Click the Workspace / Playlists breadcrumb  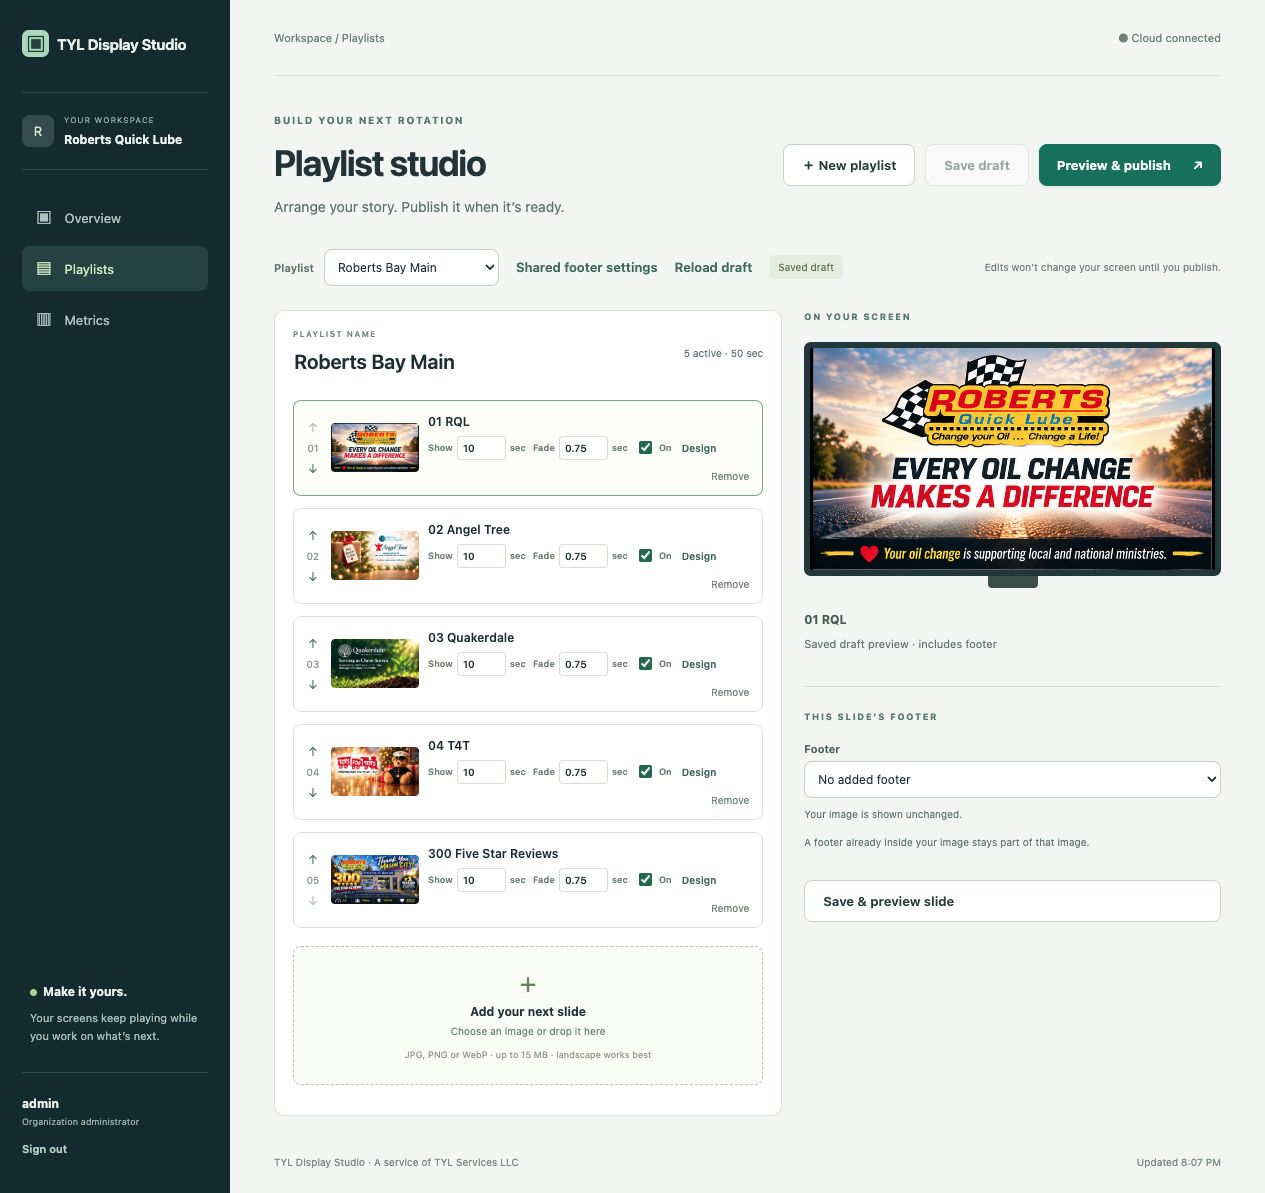tap(329, 38)
